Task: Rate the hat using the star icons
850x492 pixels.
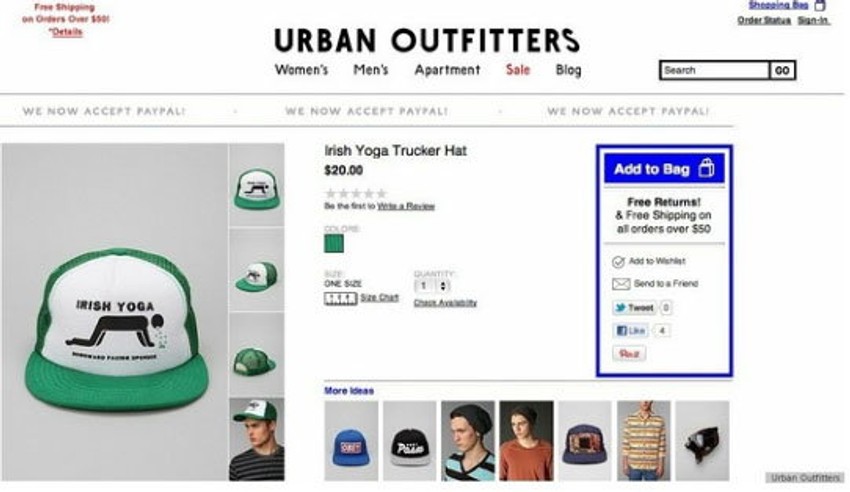Action: [x=356, y=193]
